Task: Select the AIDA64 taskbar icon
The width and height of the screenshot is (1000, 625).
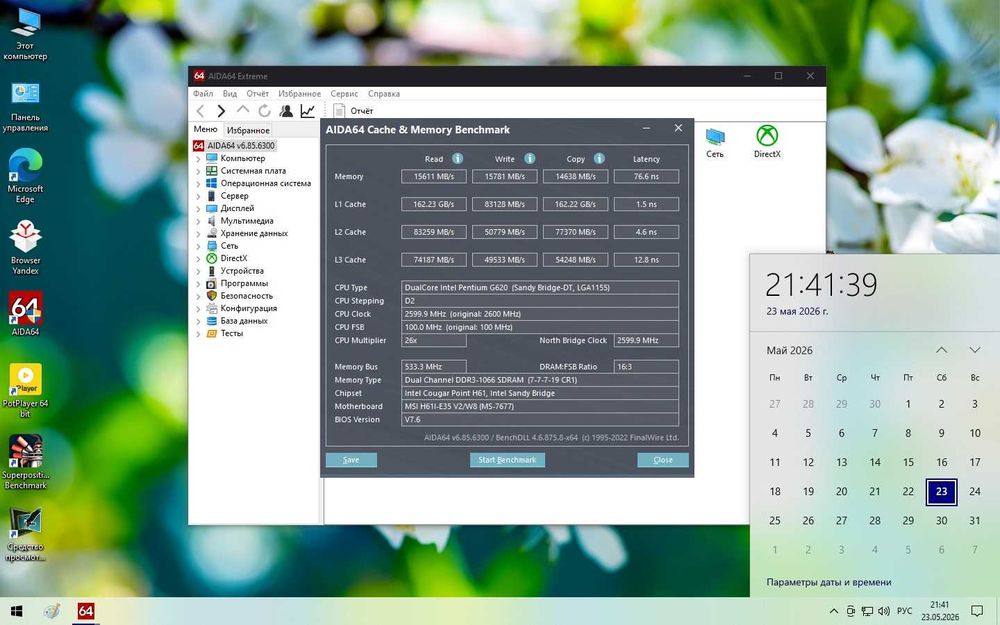Action: 85,612
